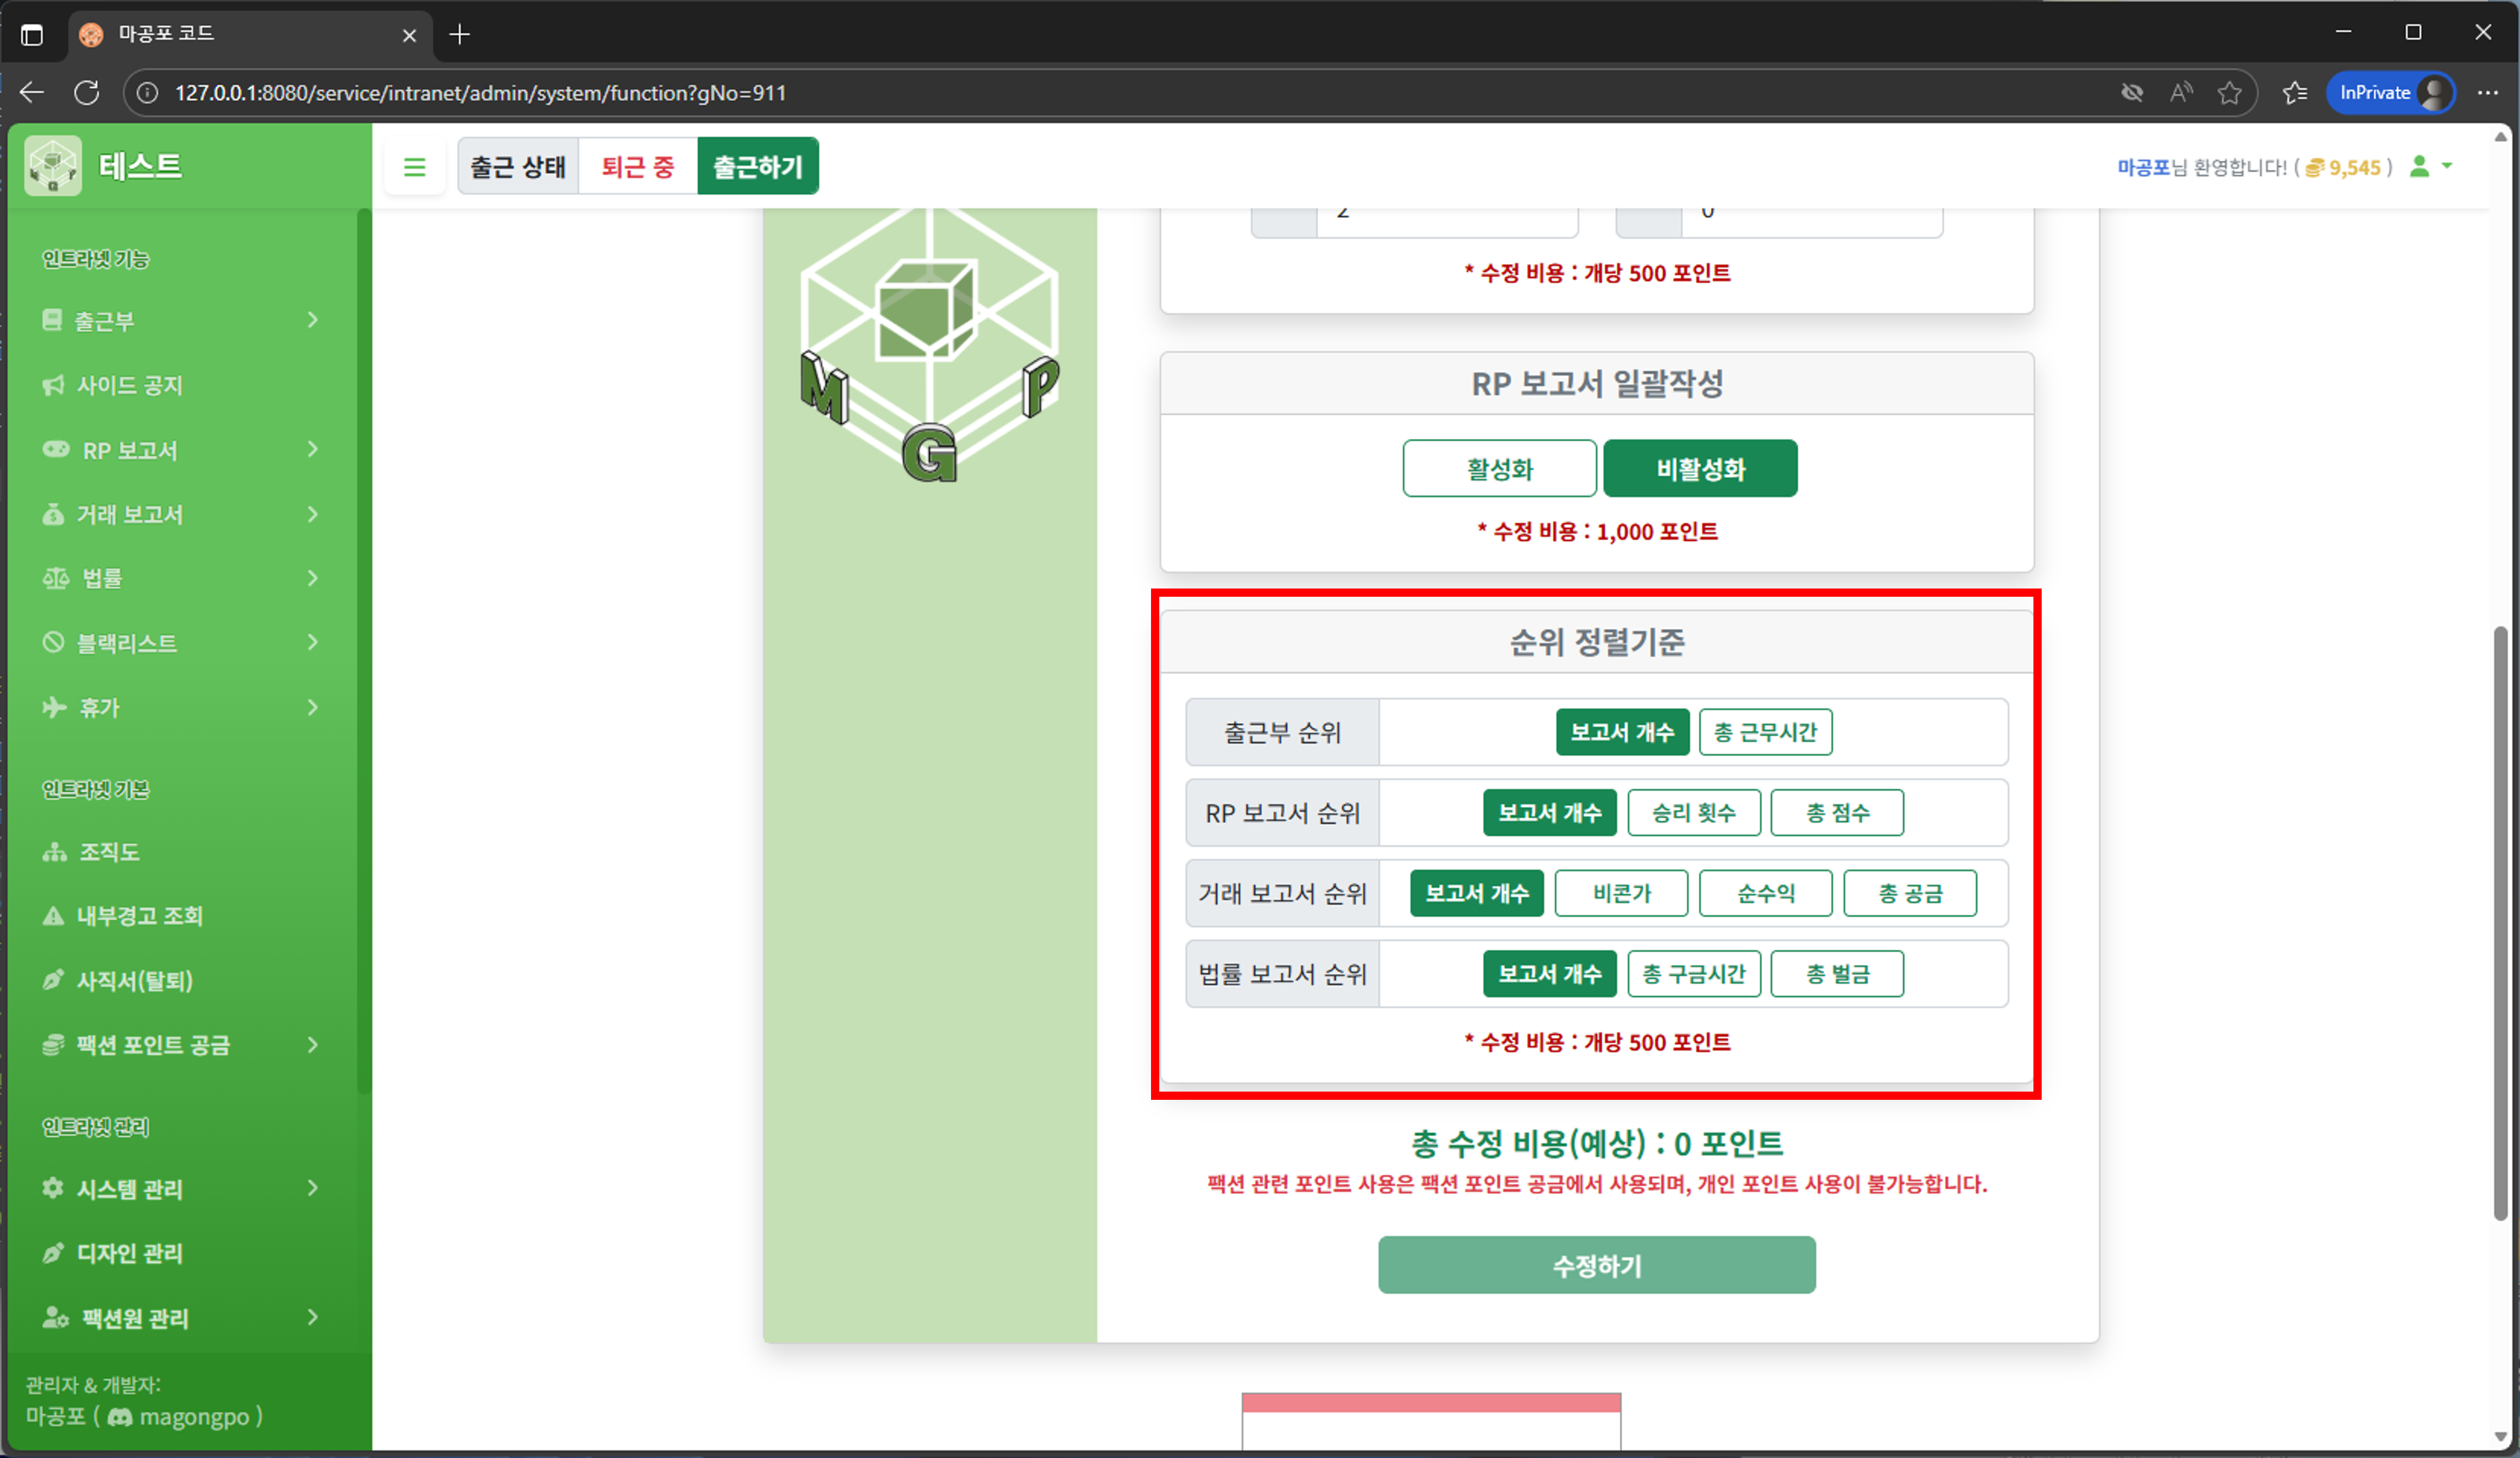Screen dimensions: 2520x1458
Task: Select the 휴가 airplane icon in sidebar
Action: pyautogui.click(x=55, y=707)
